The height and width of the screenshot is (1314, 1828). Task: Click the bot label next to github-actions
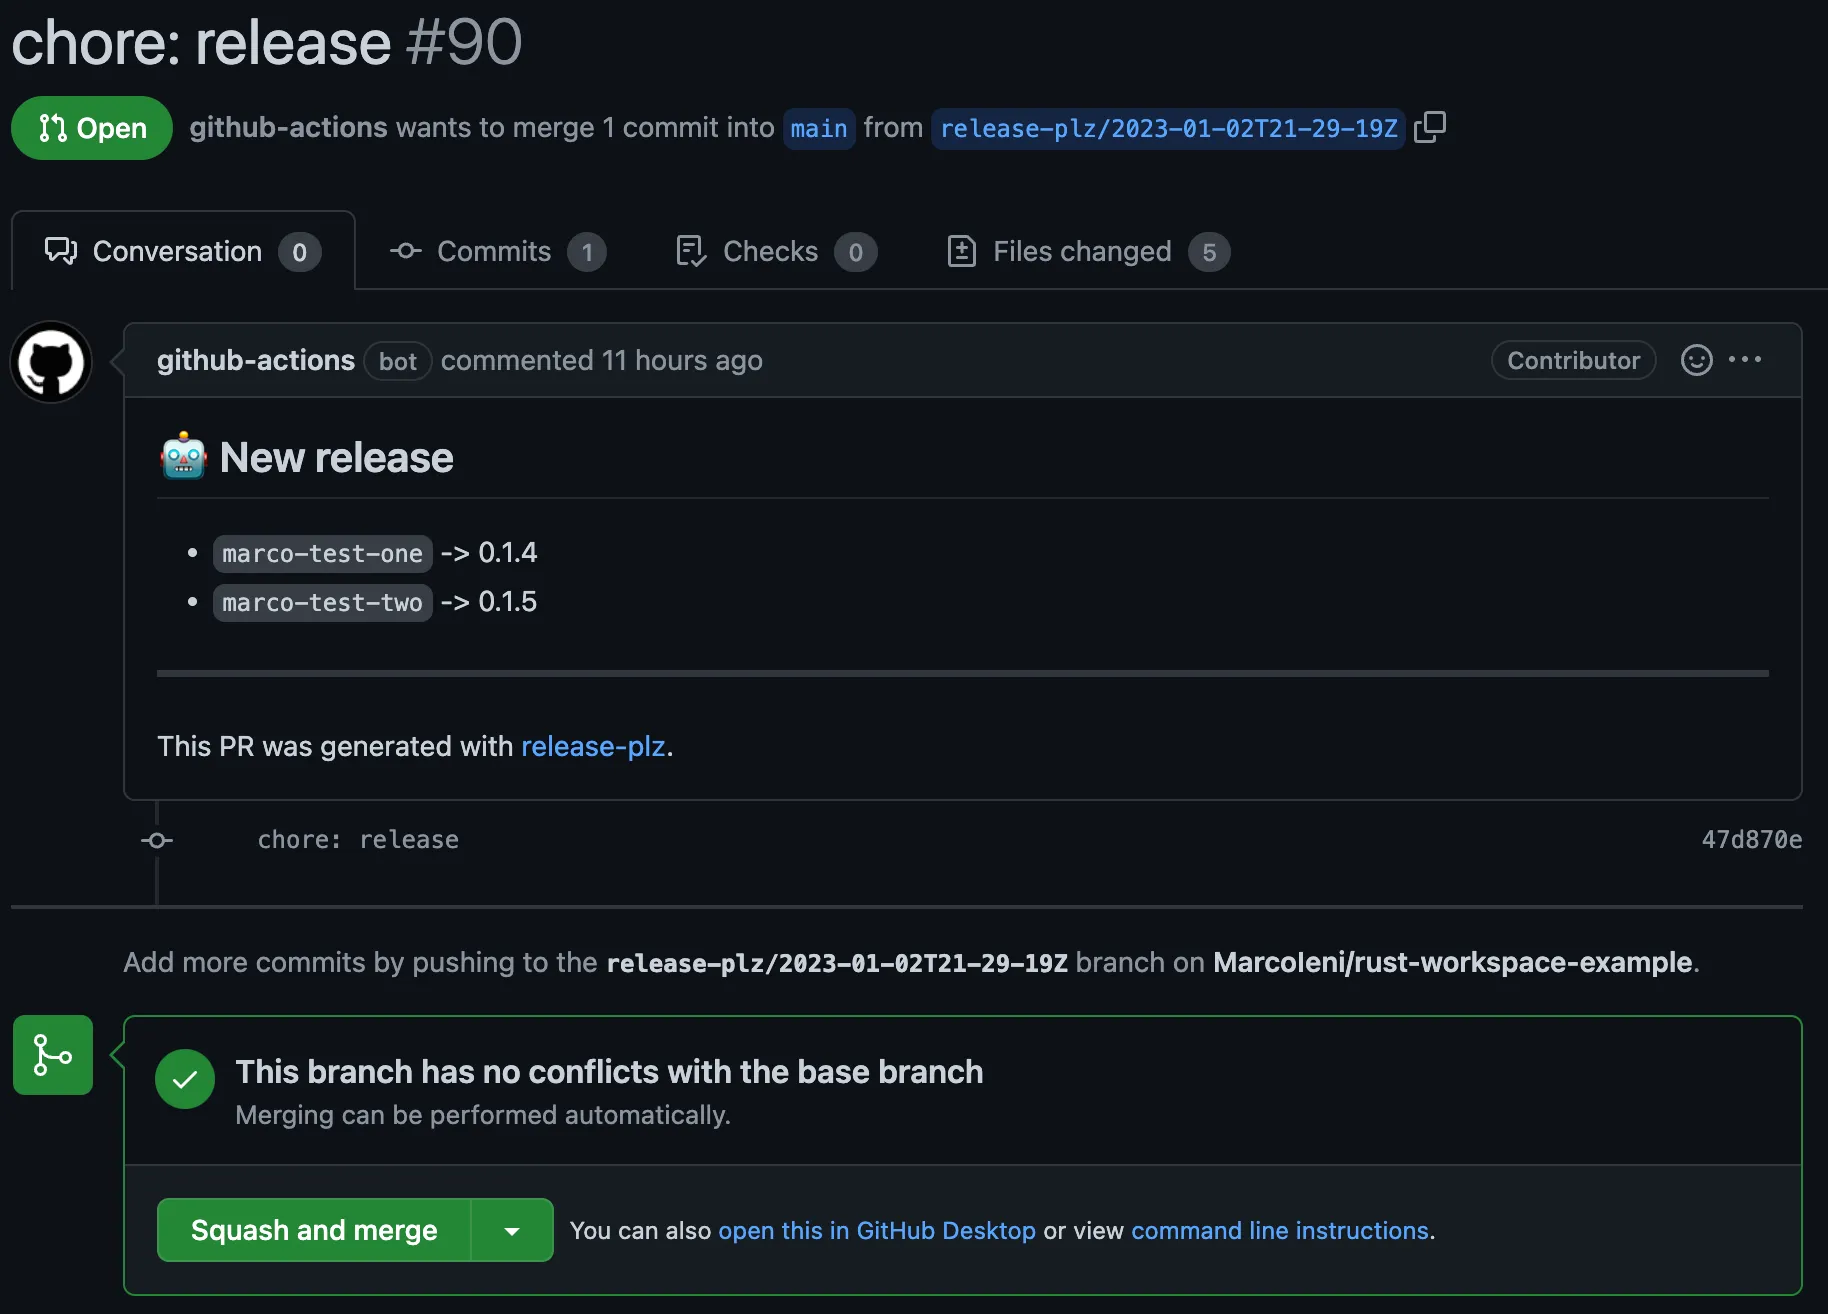coord(398,361)
